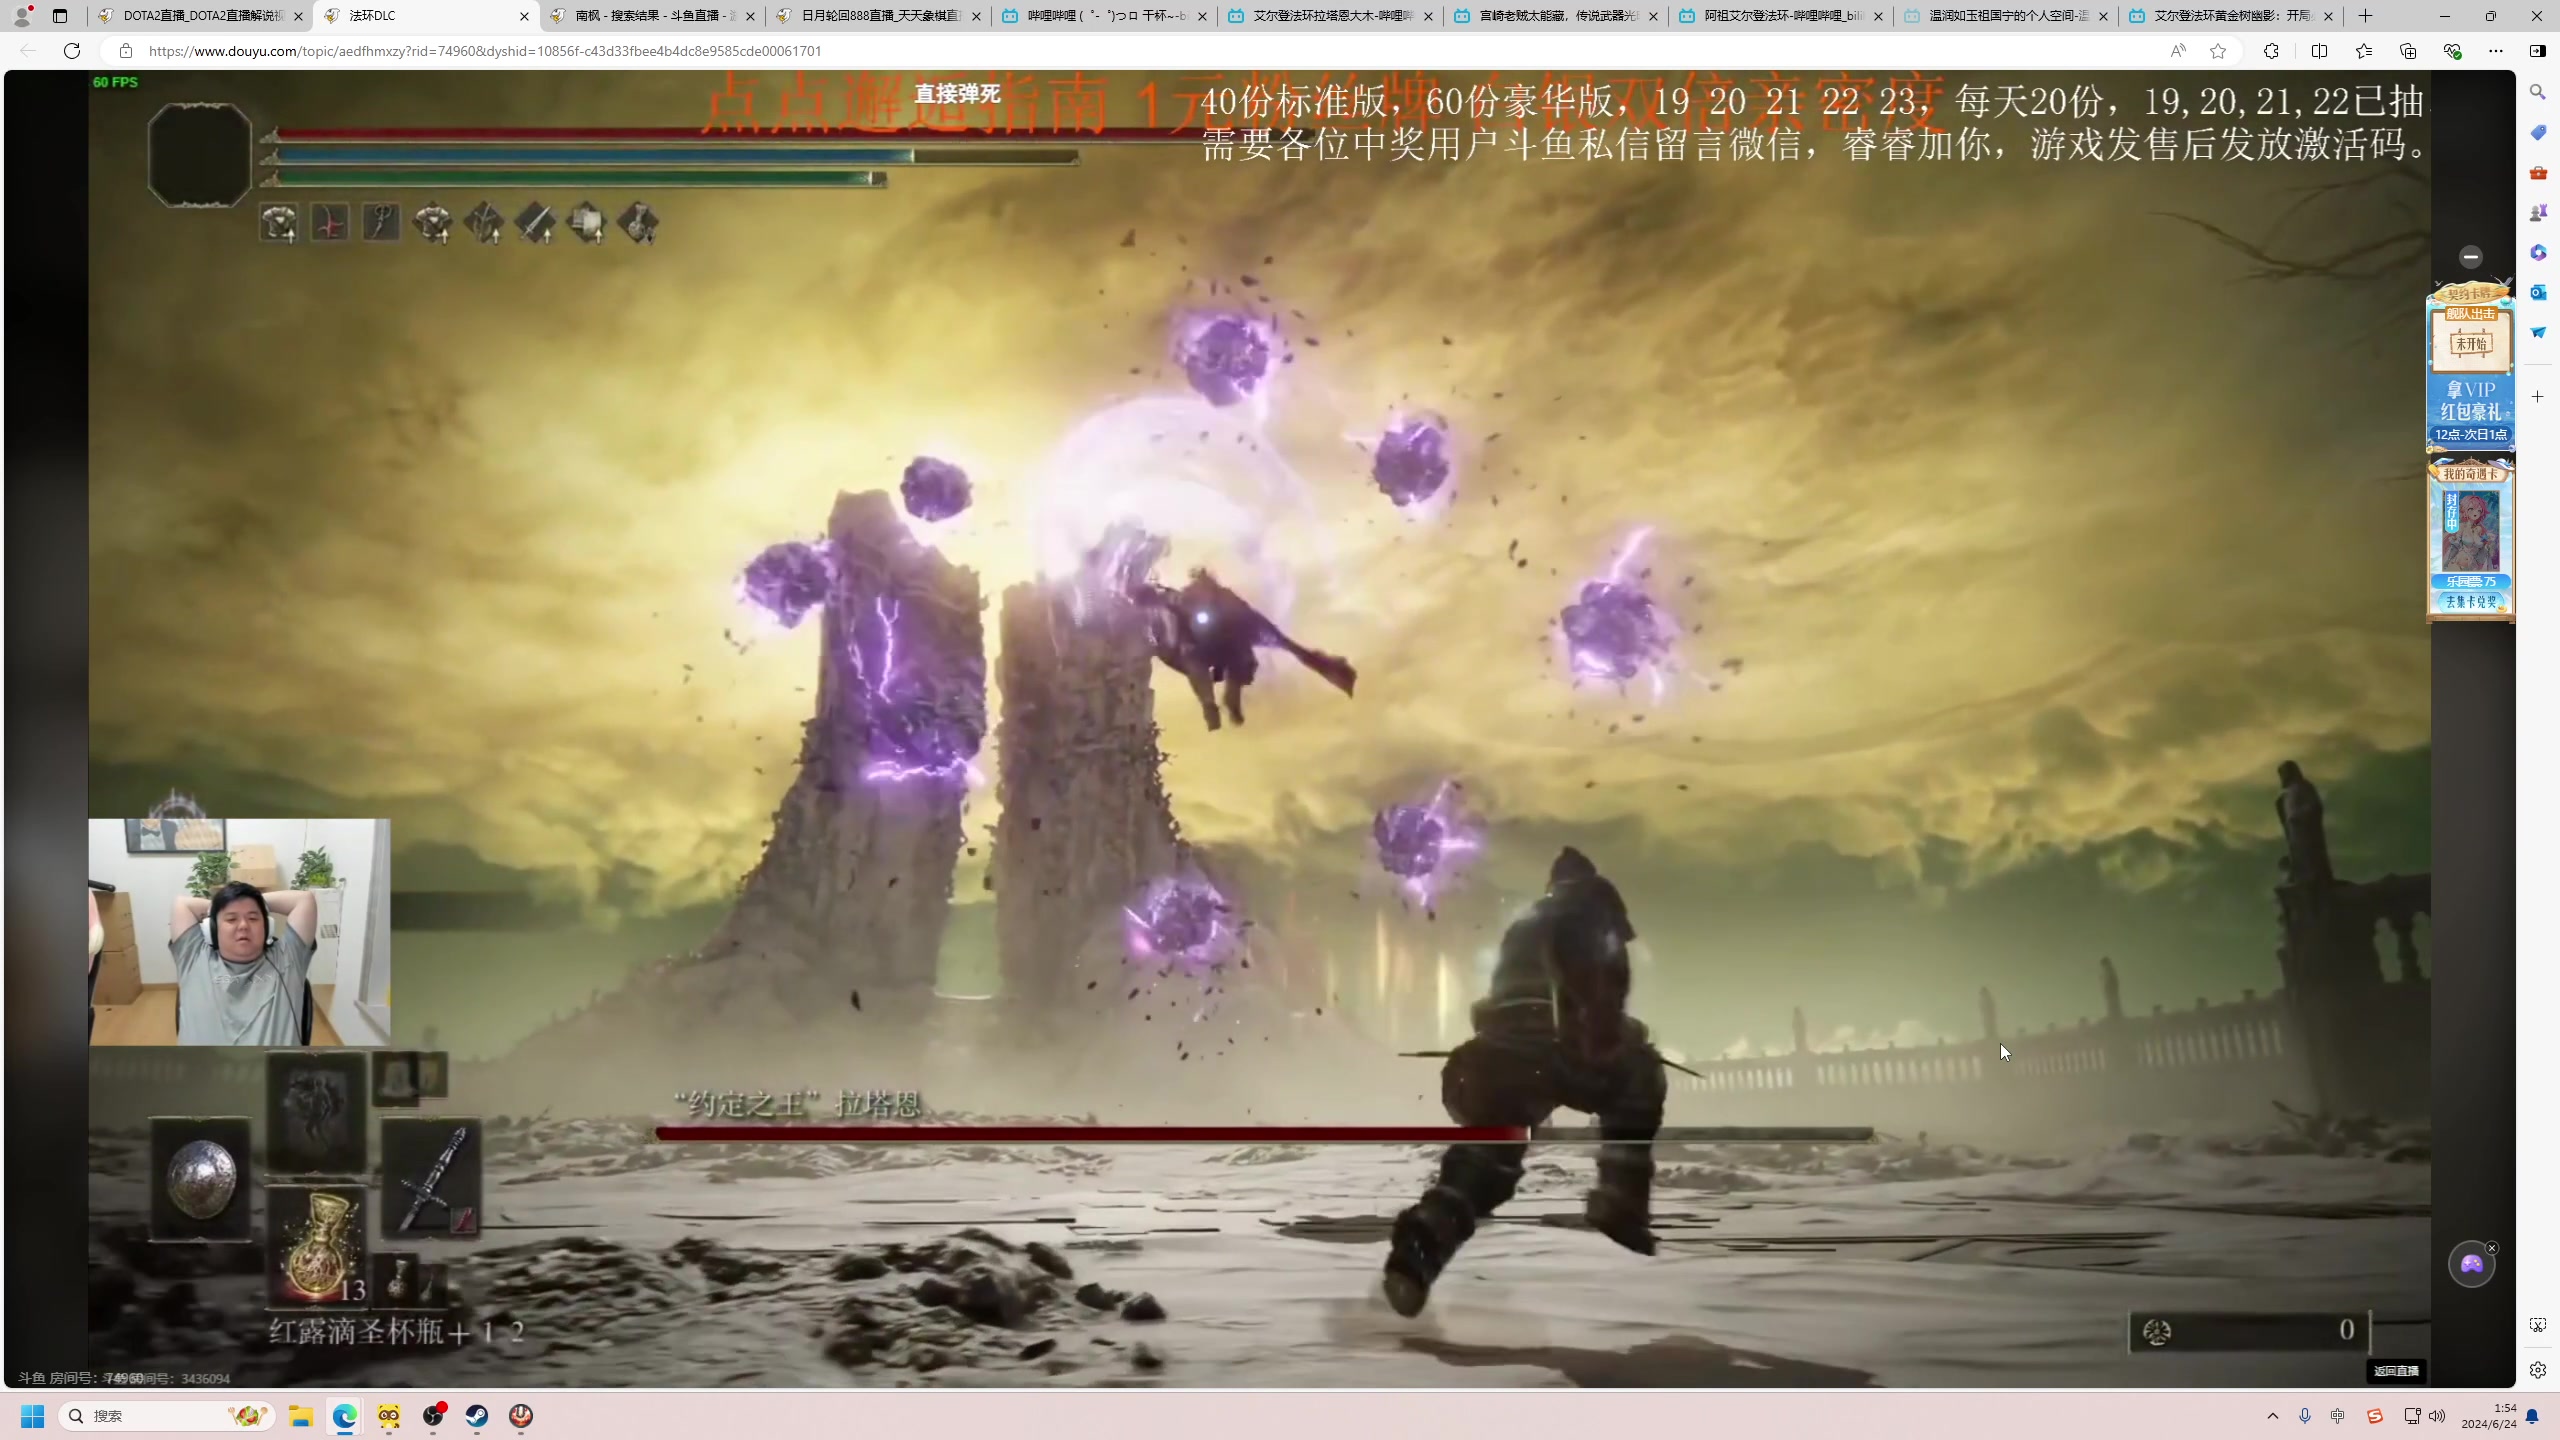The width and height of the screenshot is (2560, 1440).
Task: Switch to 艾尔登法环拉塔恩大木 tab
Action: click(x=1330, y=16)
